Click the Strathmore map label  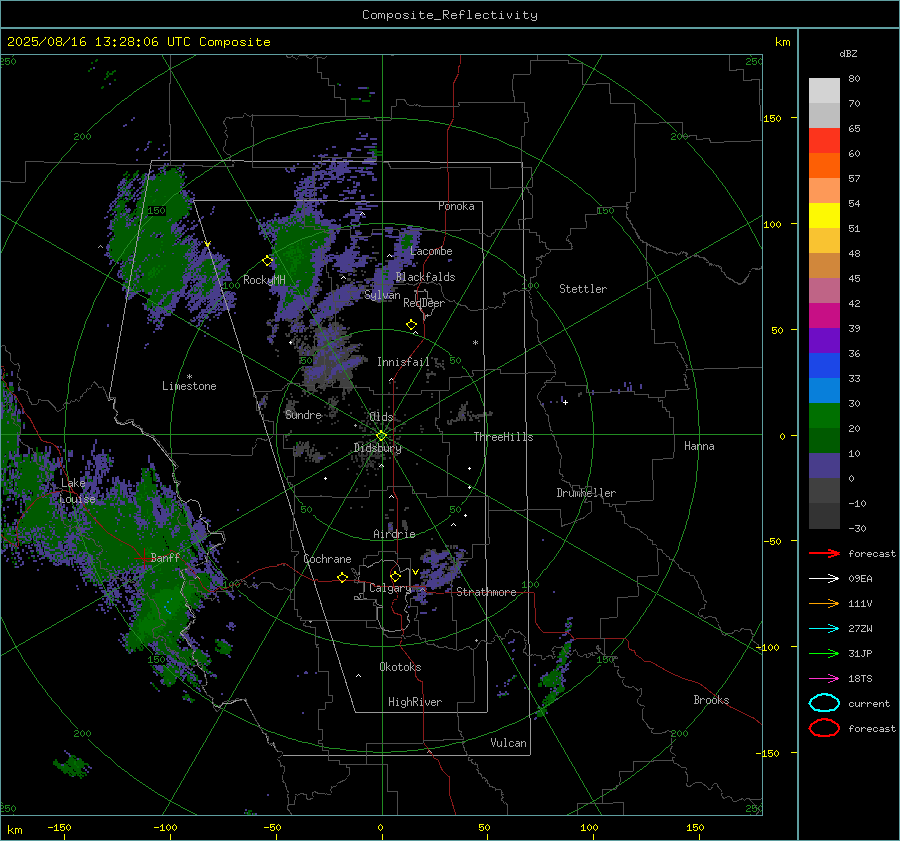point(486,592)
